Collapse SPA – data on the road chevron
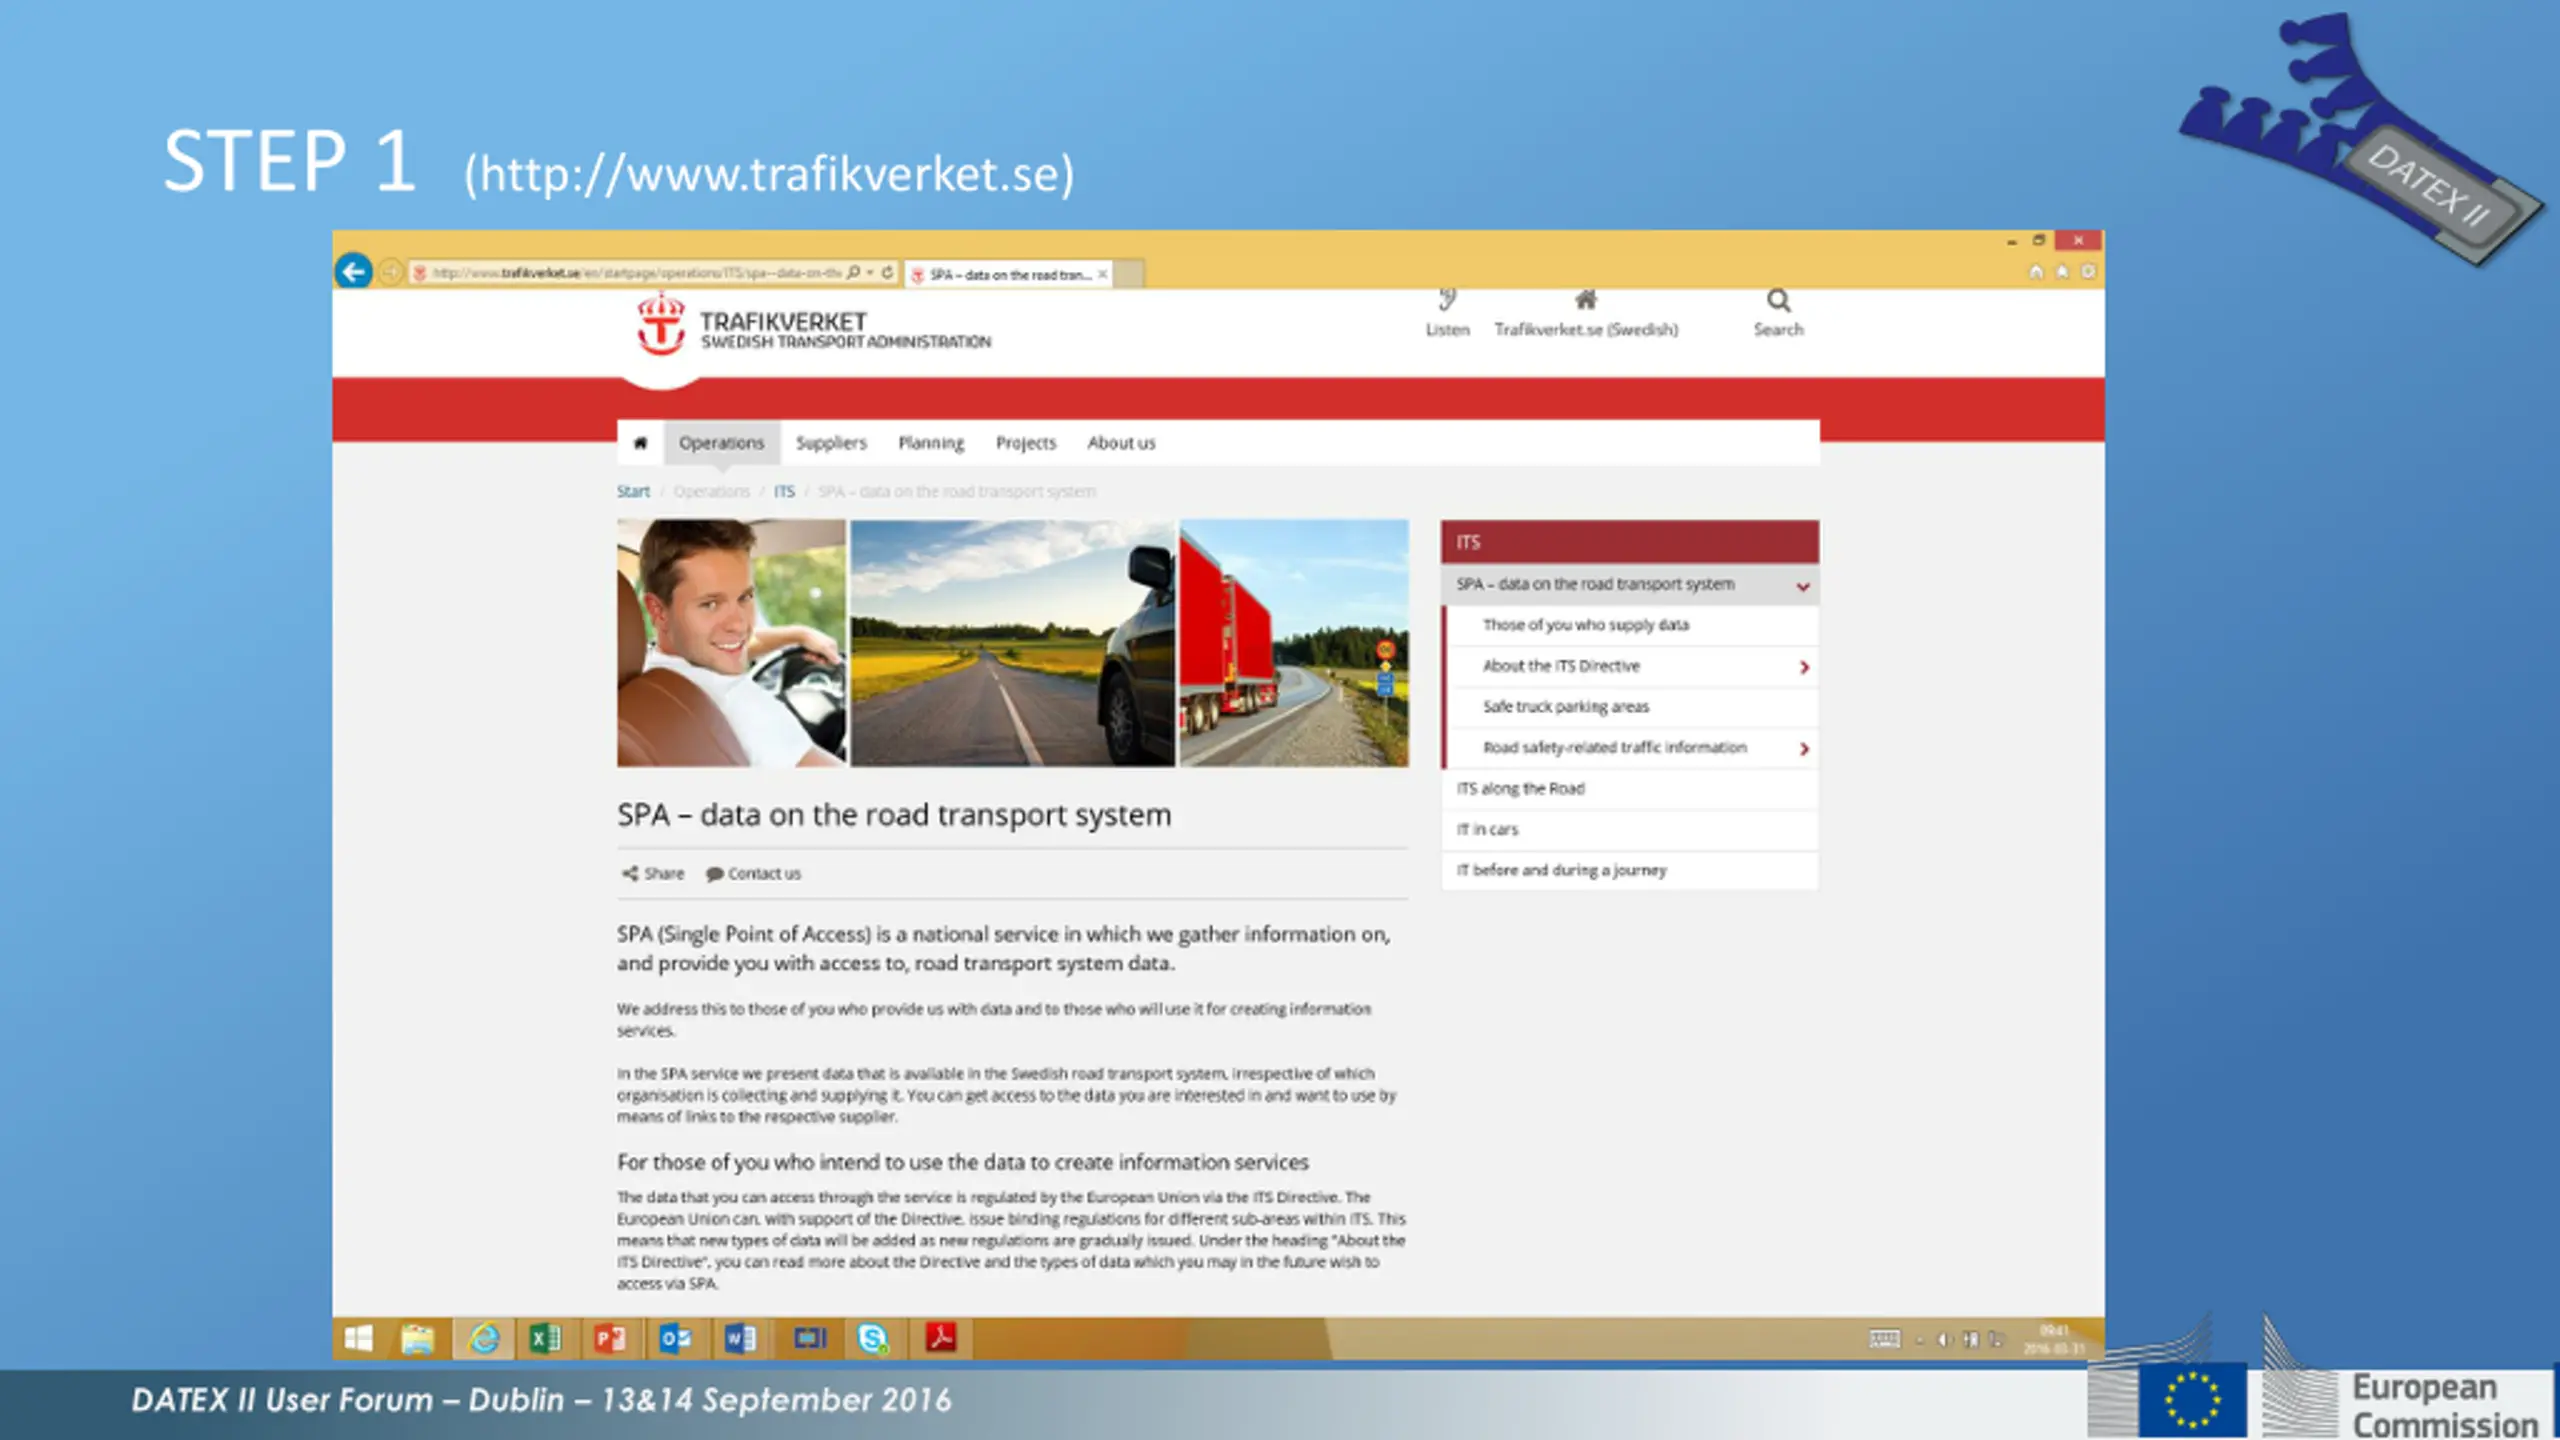 coord(1803,586)
